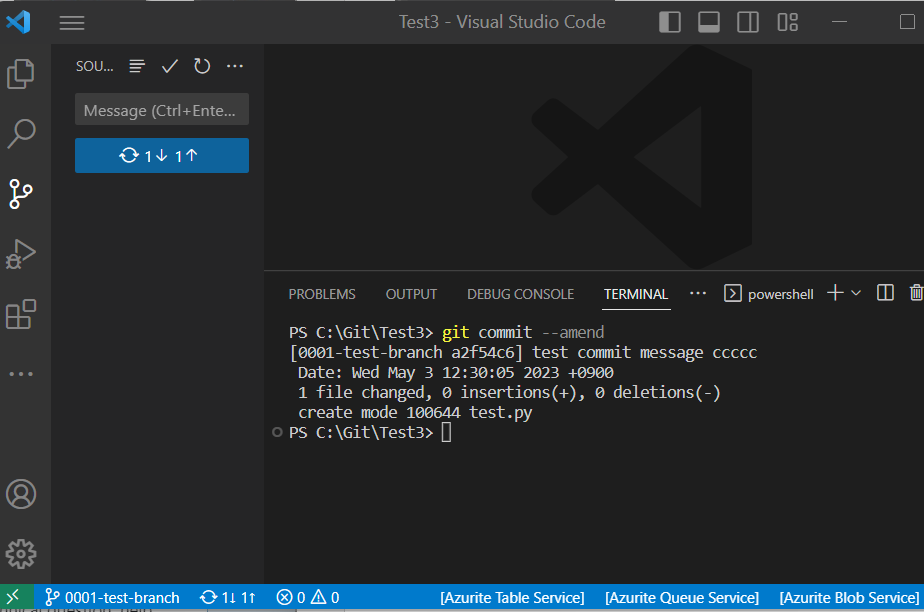View source control as tree or list
Viewport: 924px width, 612px height.
point(137,66)
